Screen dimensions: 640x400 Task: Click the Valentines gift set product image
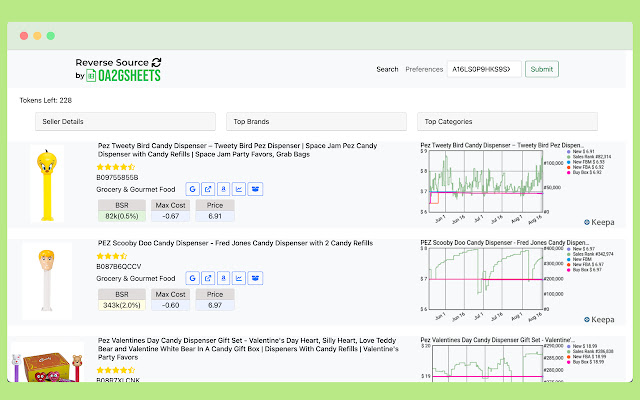[47, 362]
